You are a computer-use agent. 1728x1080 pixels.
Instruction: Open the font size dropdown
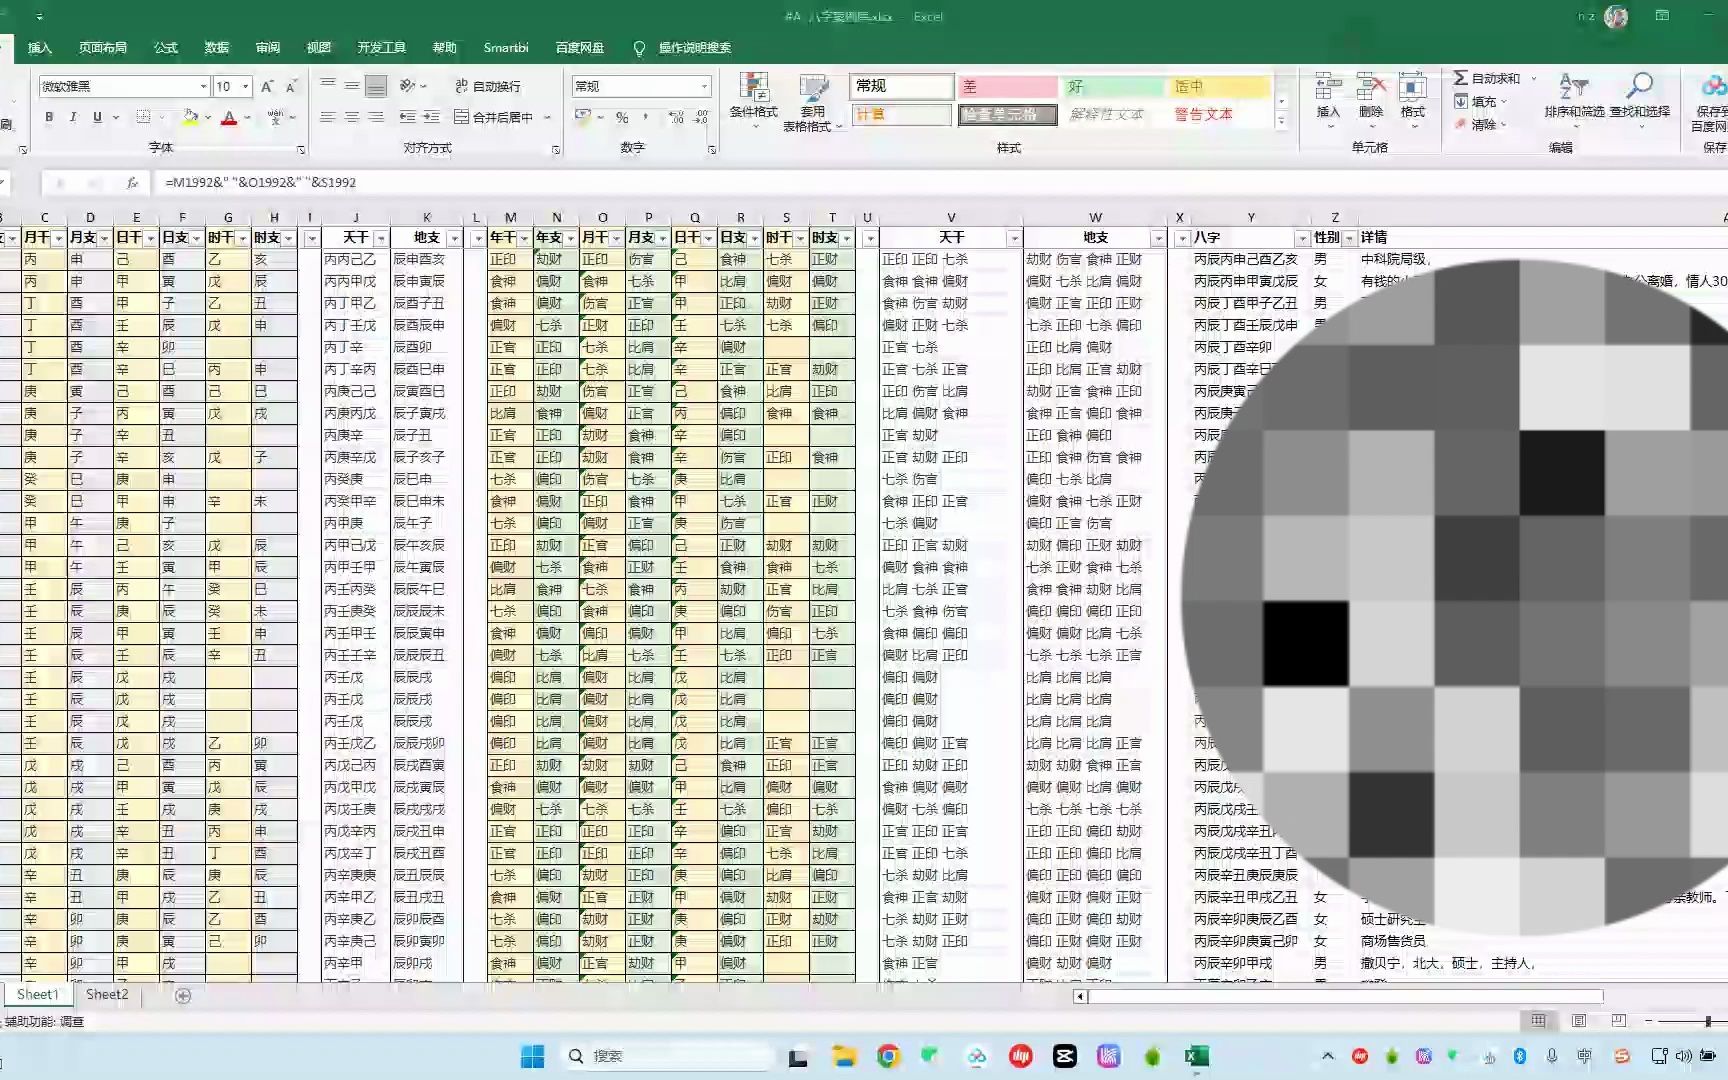245,86
